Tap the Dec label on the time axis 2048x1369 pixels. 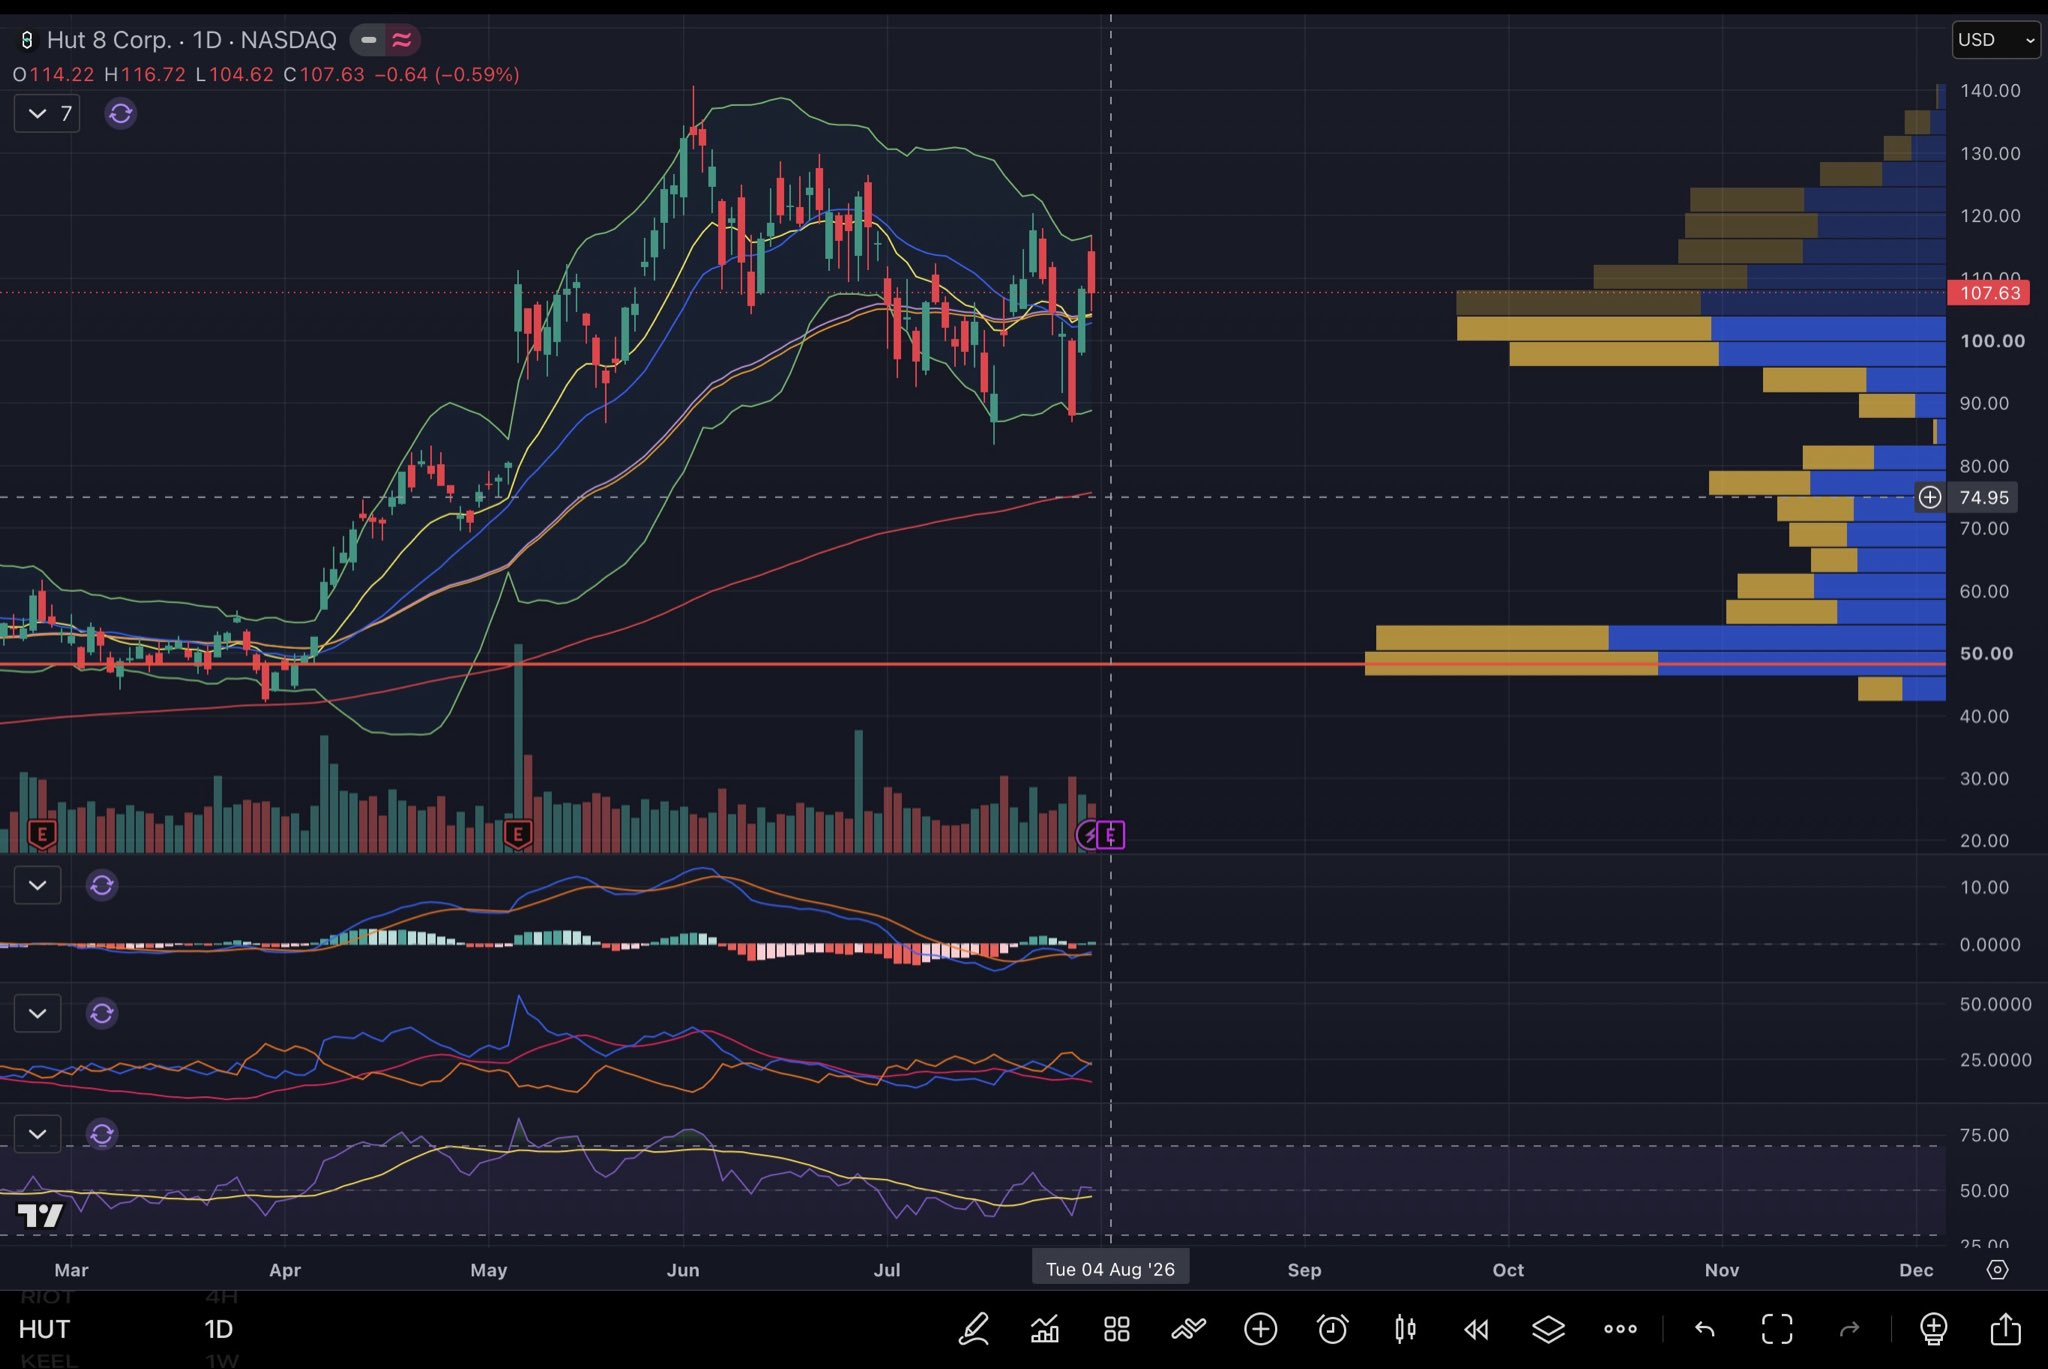pyautogui.click(x=1916, y=1270)
